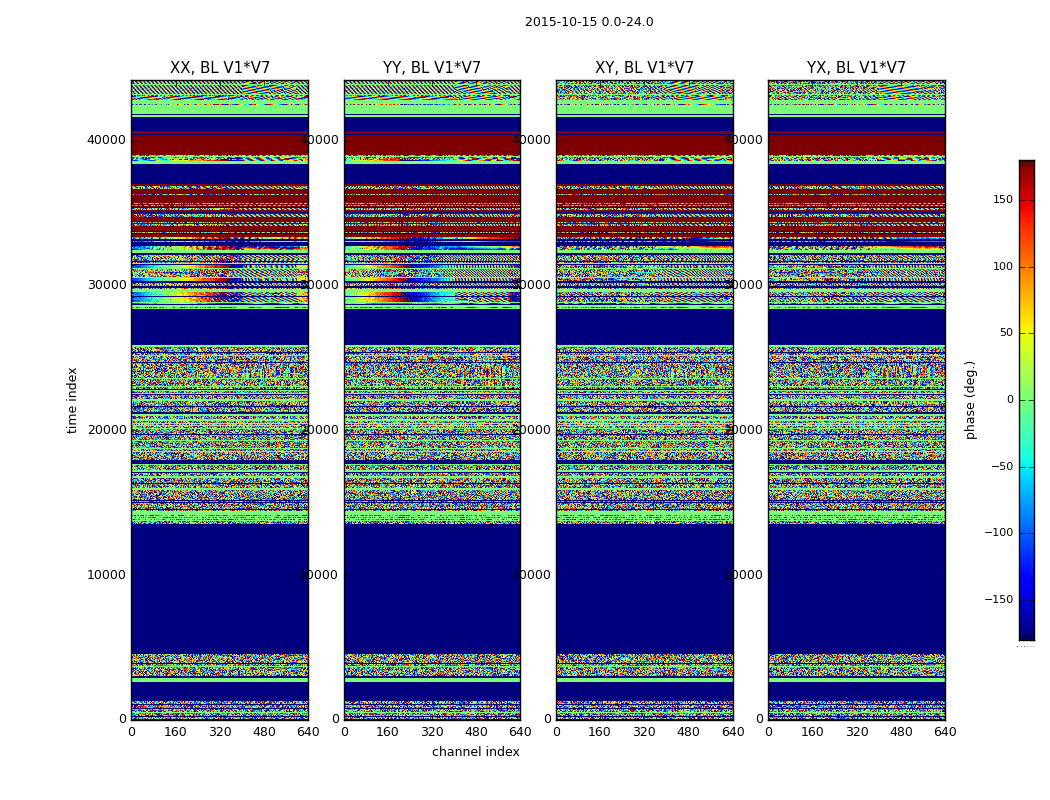Click the colorbar tick label −150

point(999,600)
